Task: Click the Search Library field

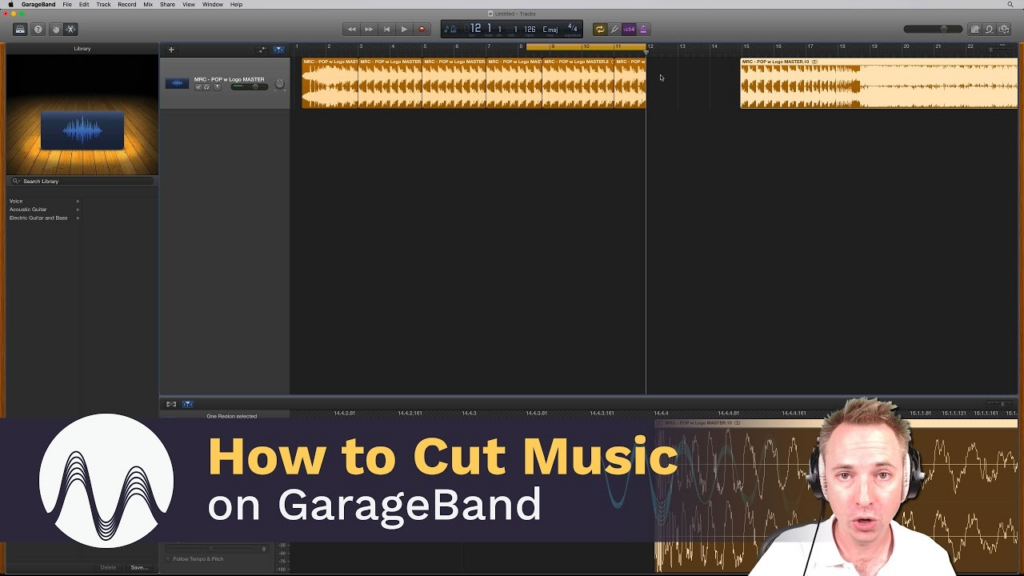Action: (x=82, y=181)
